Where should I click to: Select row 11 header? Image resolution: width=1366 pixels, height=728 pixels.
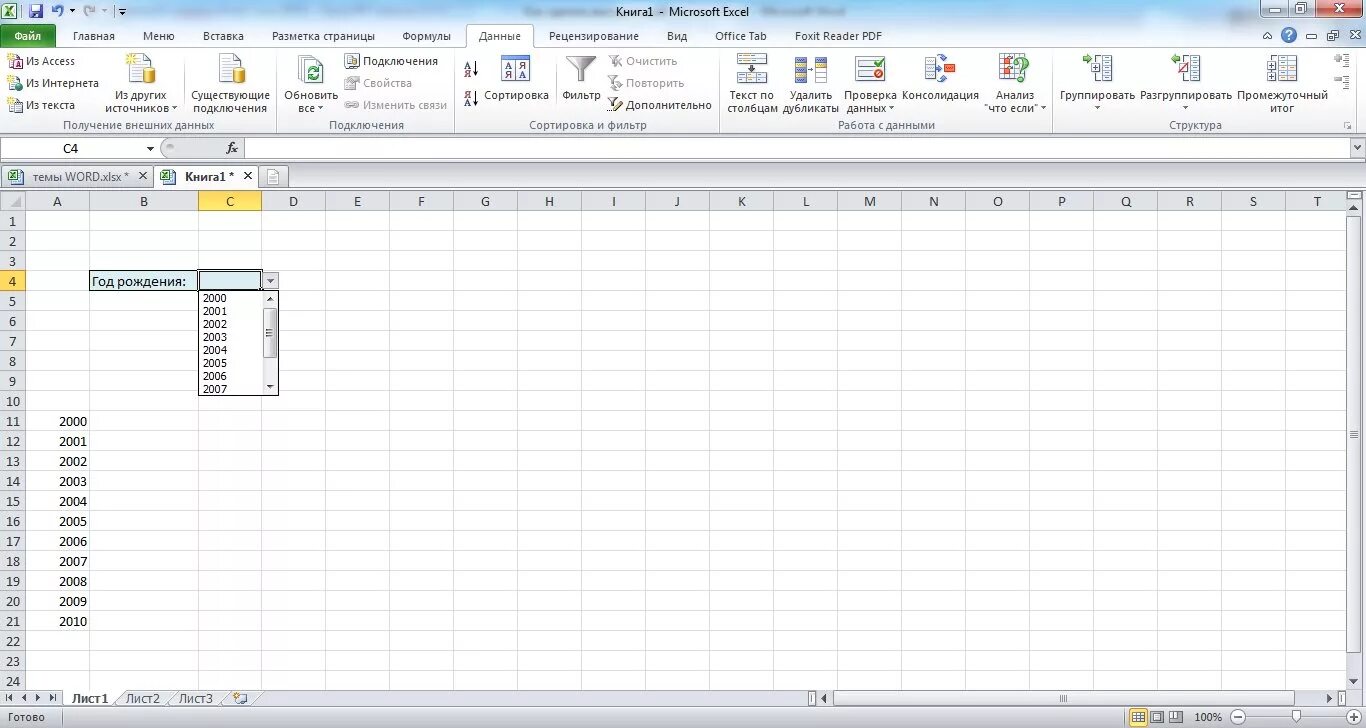12,421
